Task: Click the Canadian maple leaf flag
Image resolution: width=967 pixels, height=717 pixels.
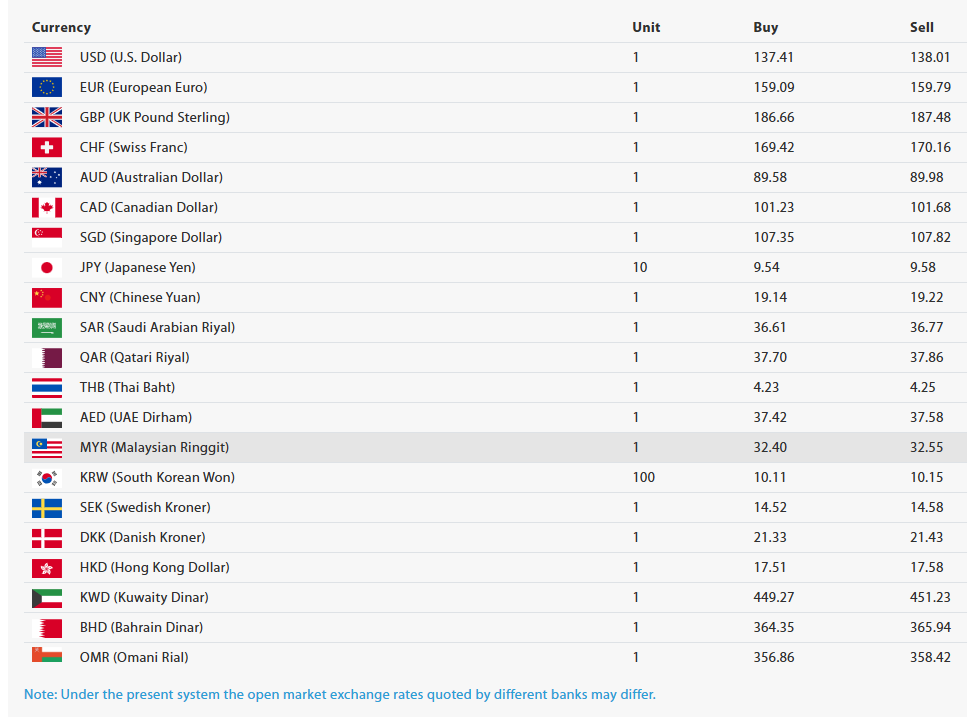Action: [x=47, y=207]
